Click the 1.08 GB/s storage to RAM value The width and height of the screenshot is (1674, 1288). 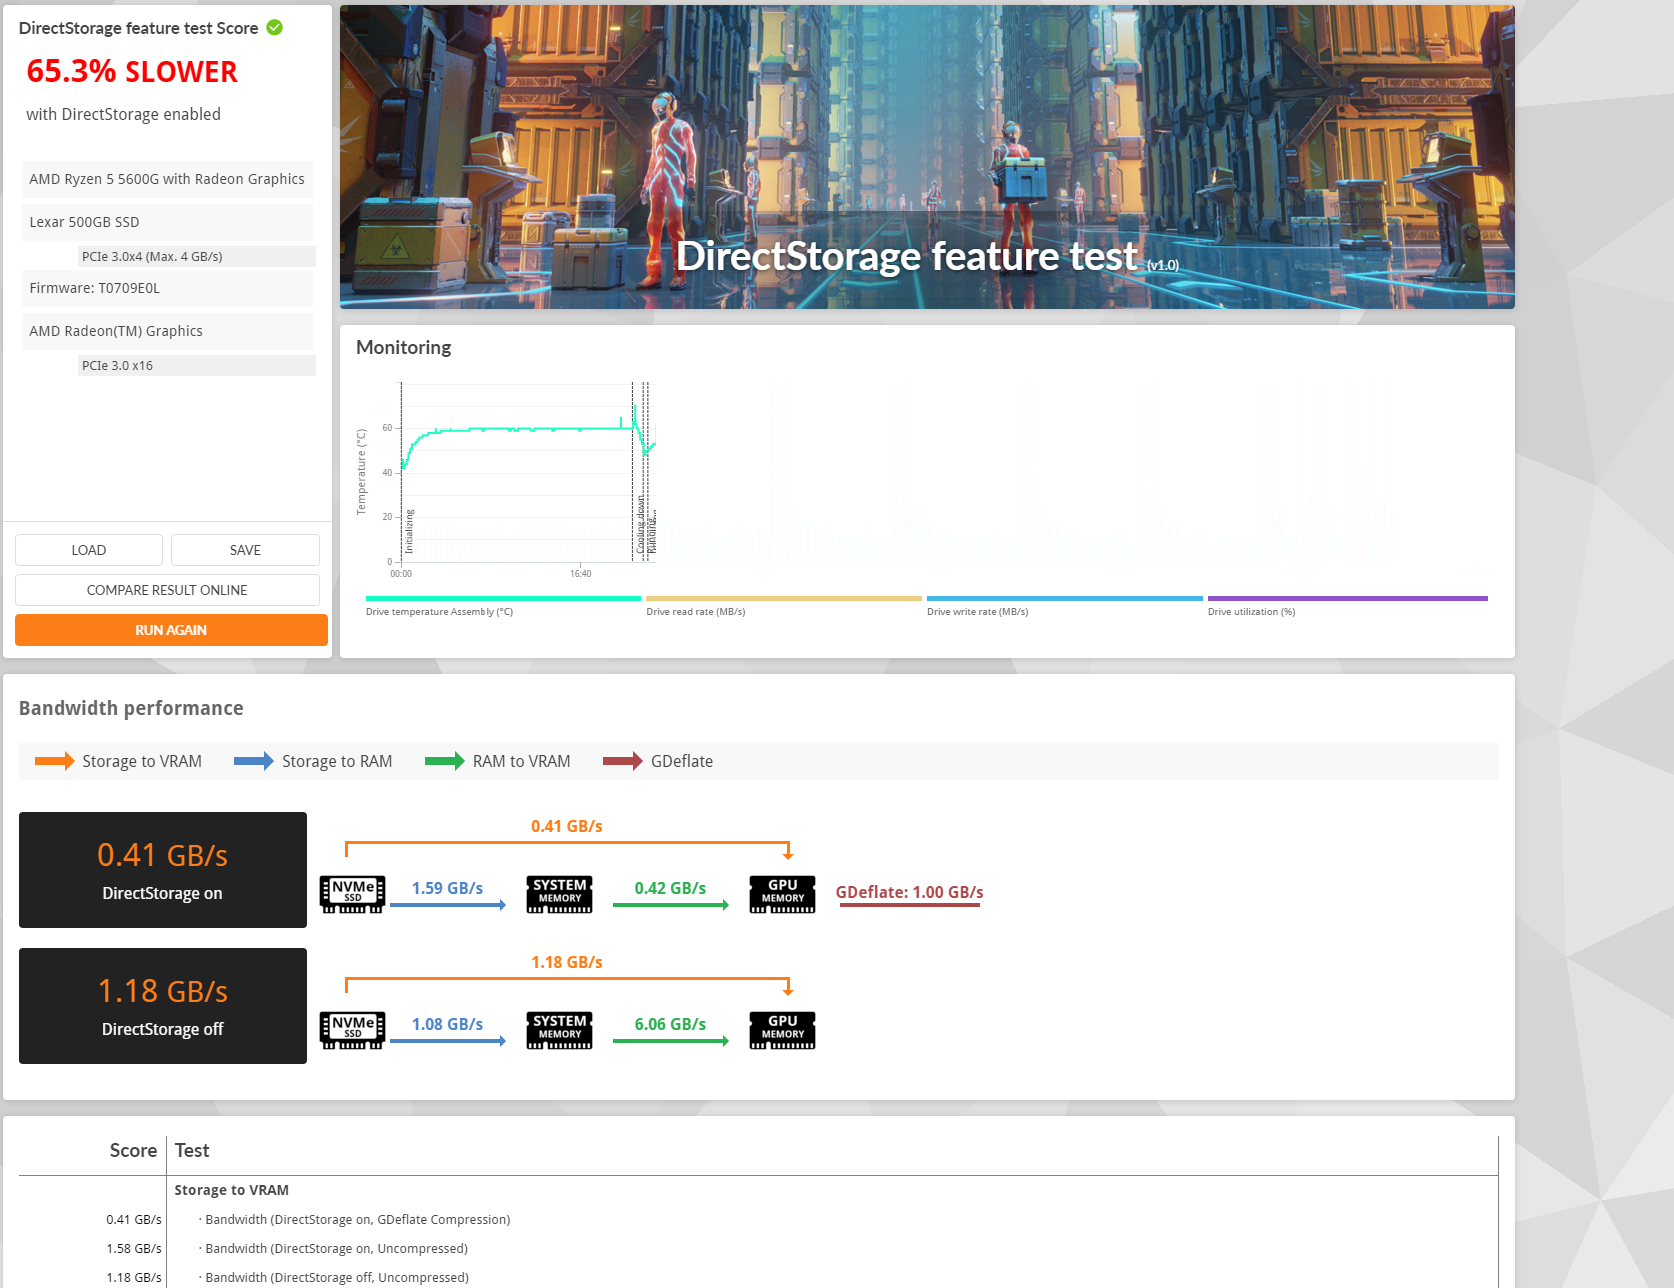click(x=447, y=1024)
